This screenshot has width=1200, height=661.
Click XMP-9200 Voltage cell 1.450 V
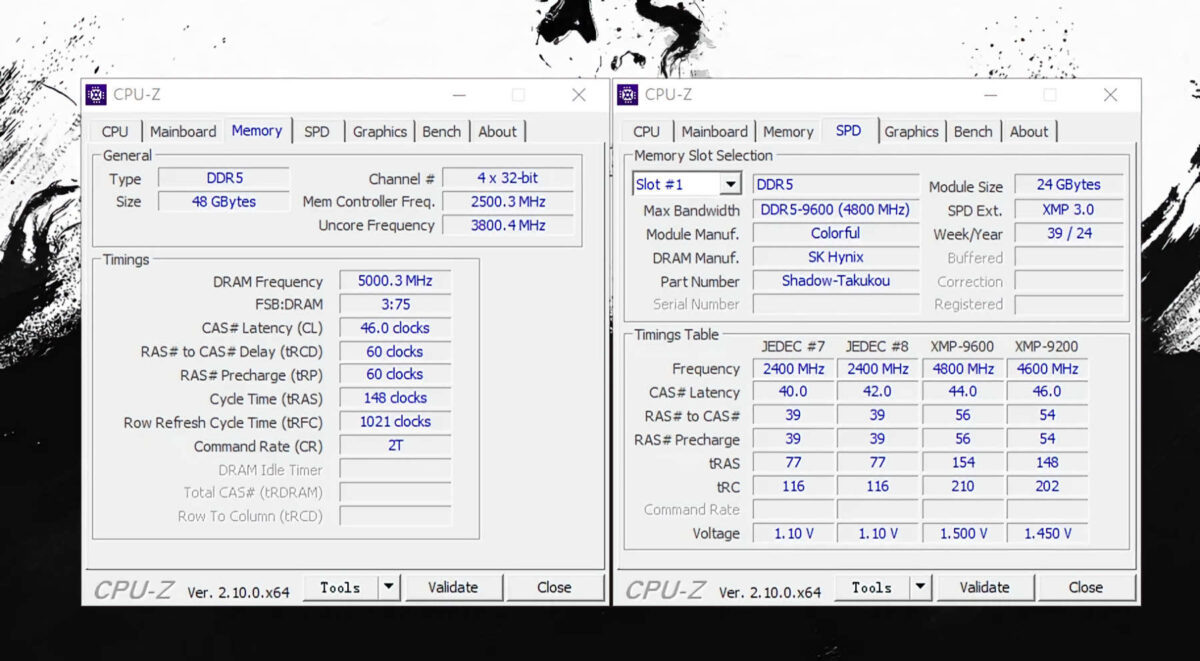point(1047,534)
